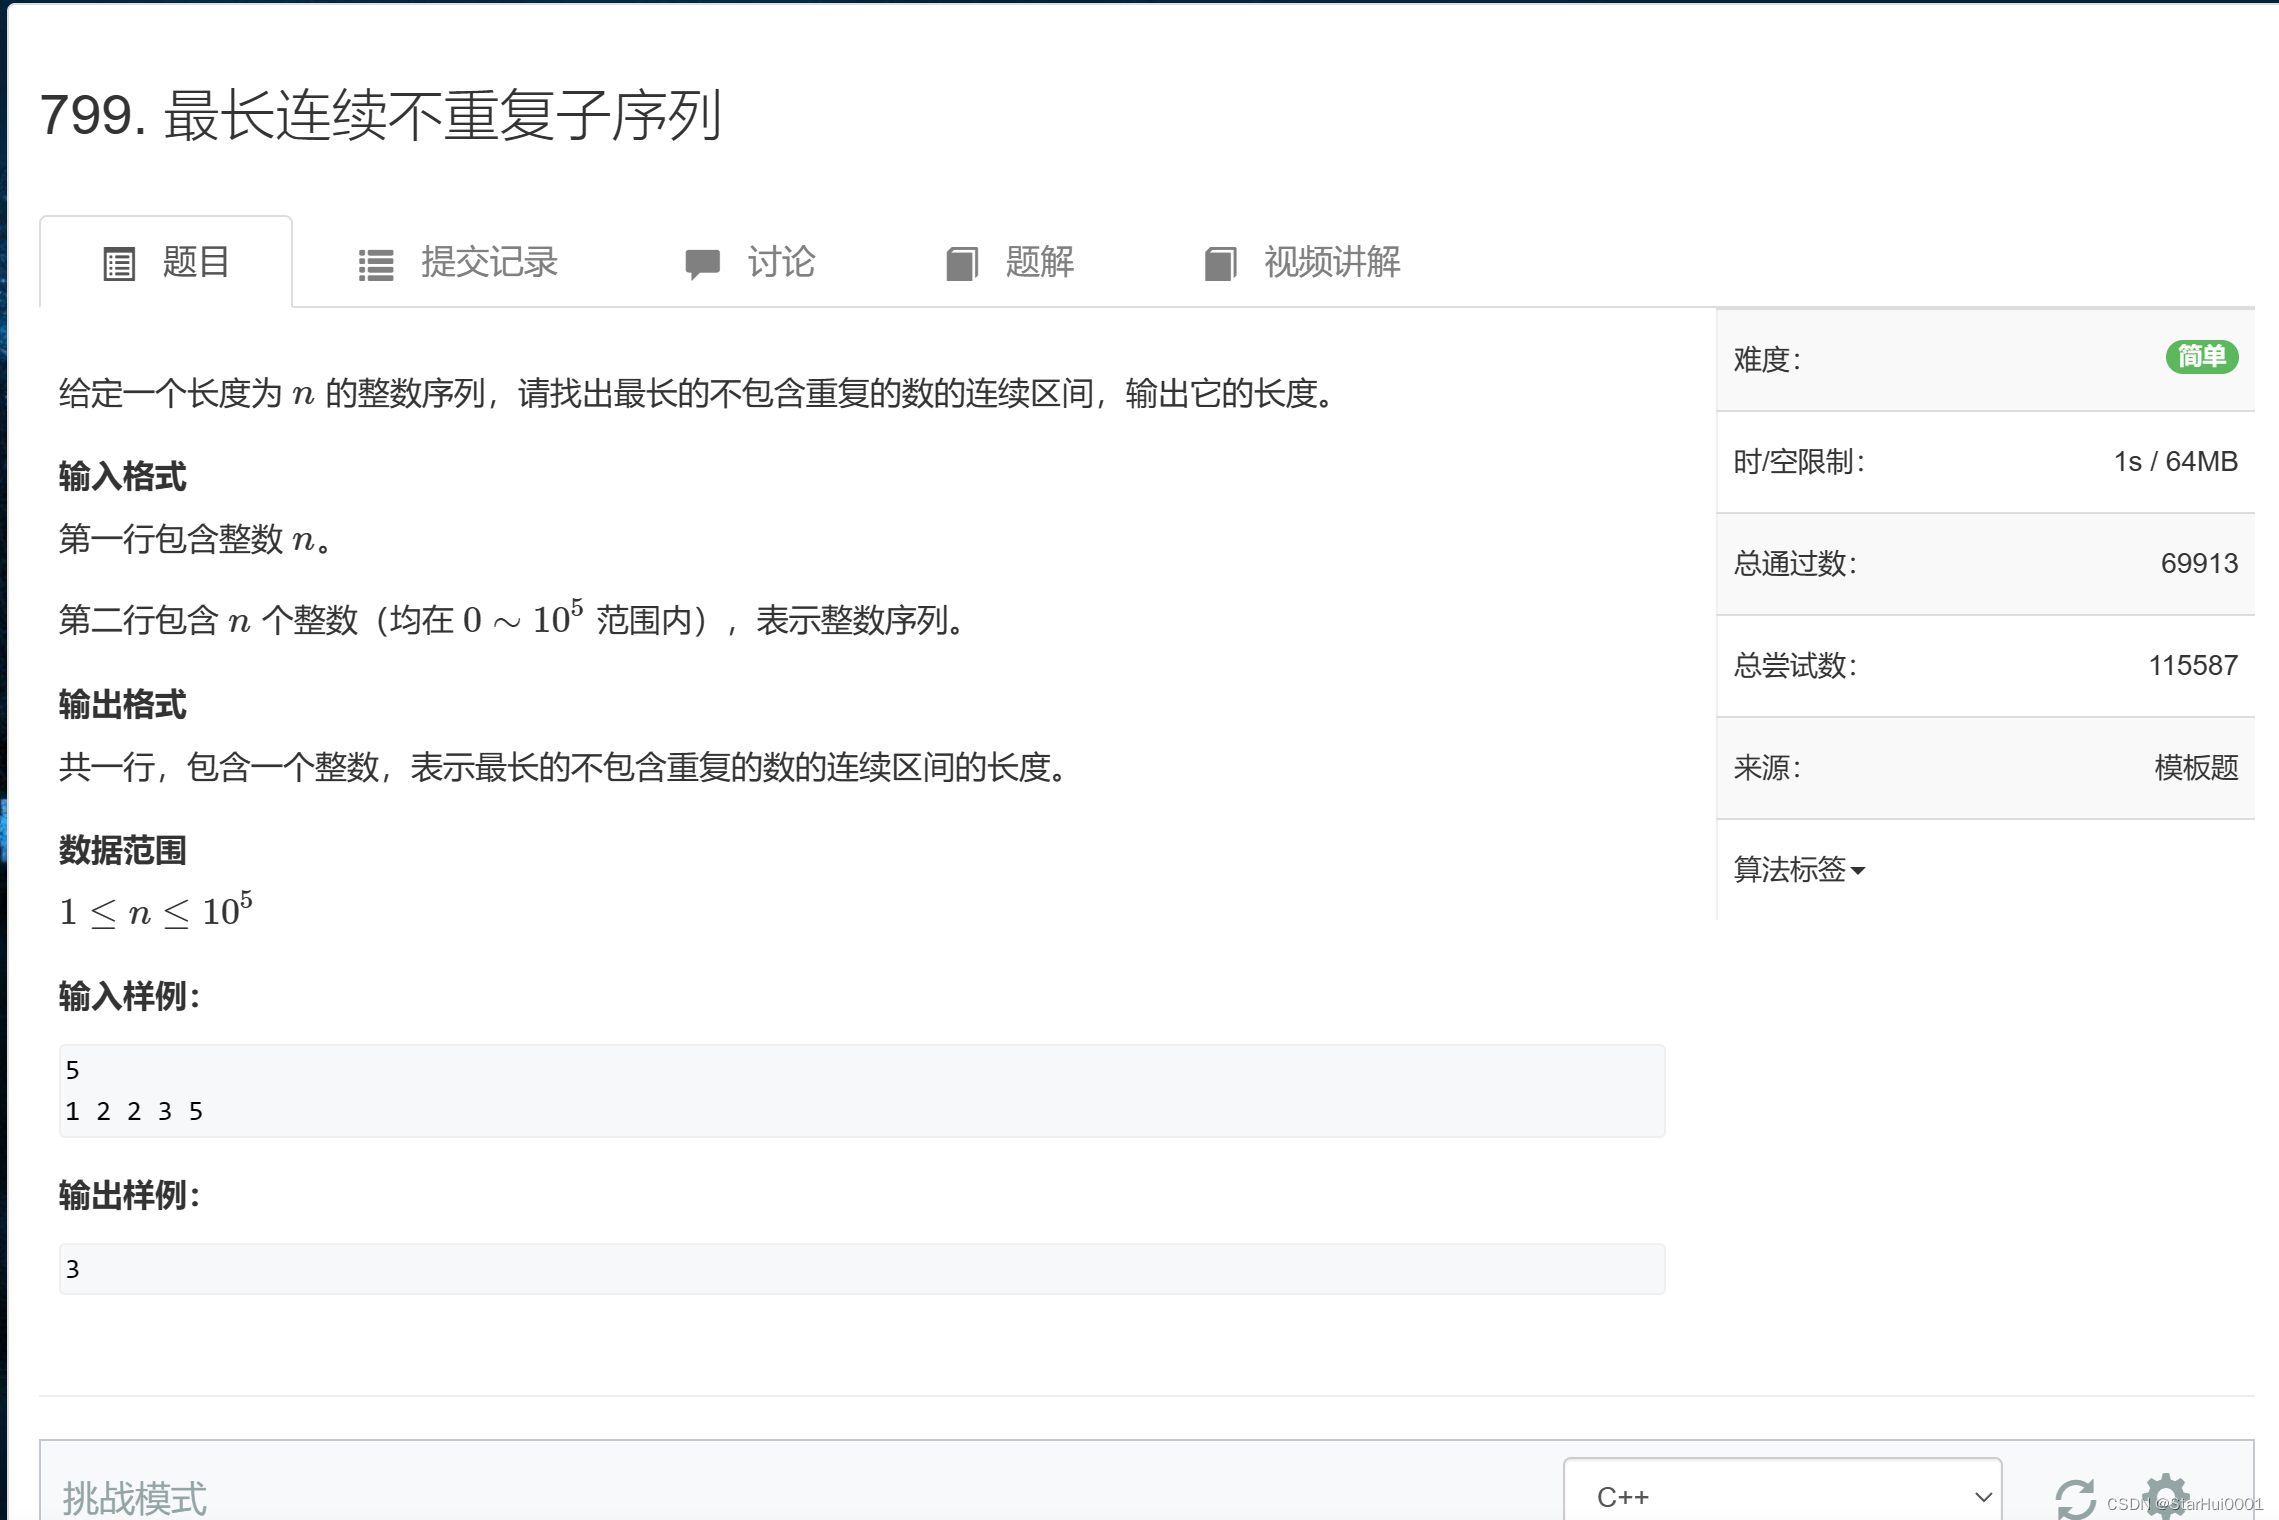Click the dropdown chevron in the language selector
Image resolution: width=2279 pixels, height=1520 pixels.
tap(1982, 1497)
